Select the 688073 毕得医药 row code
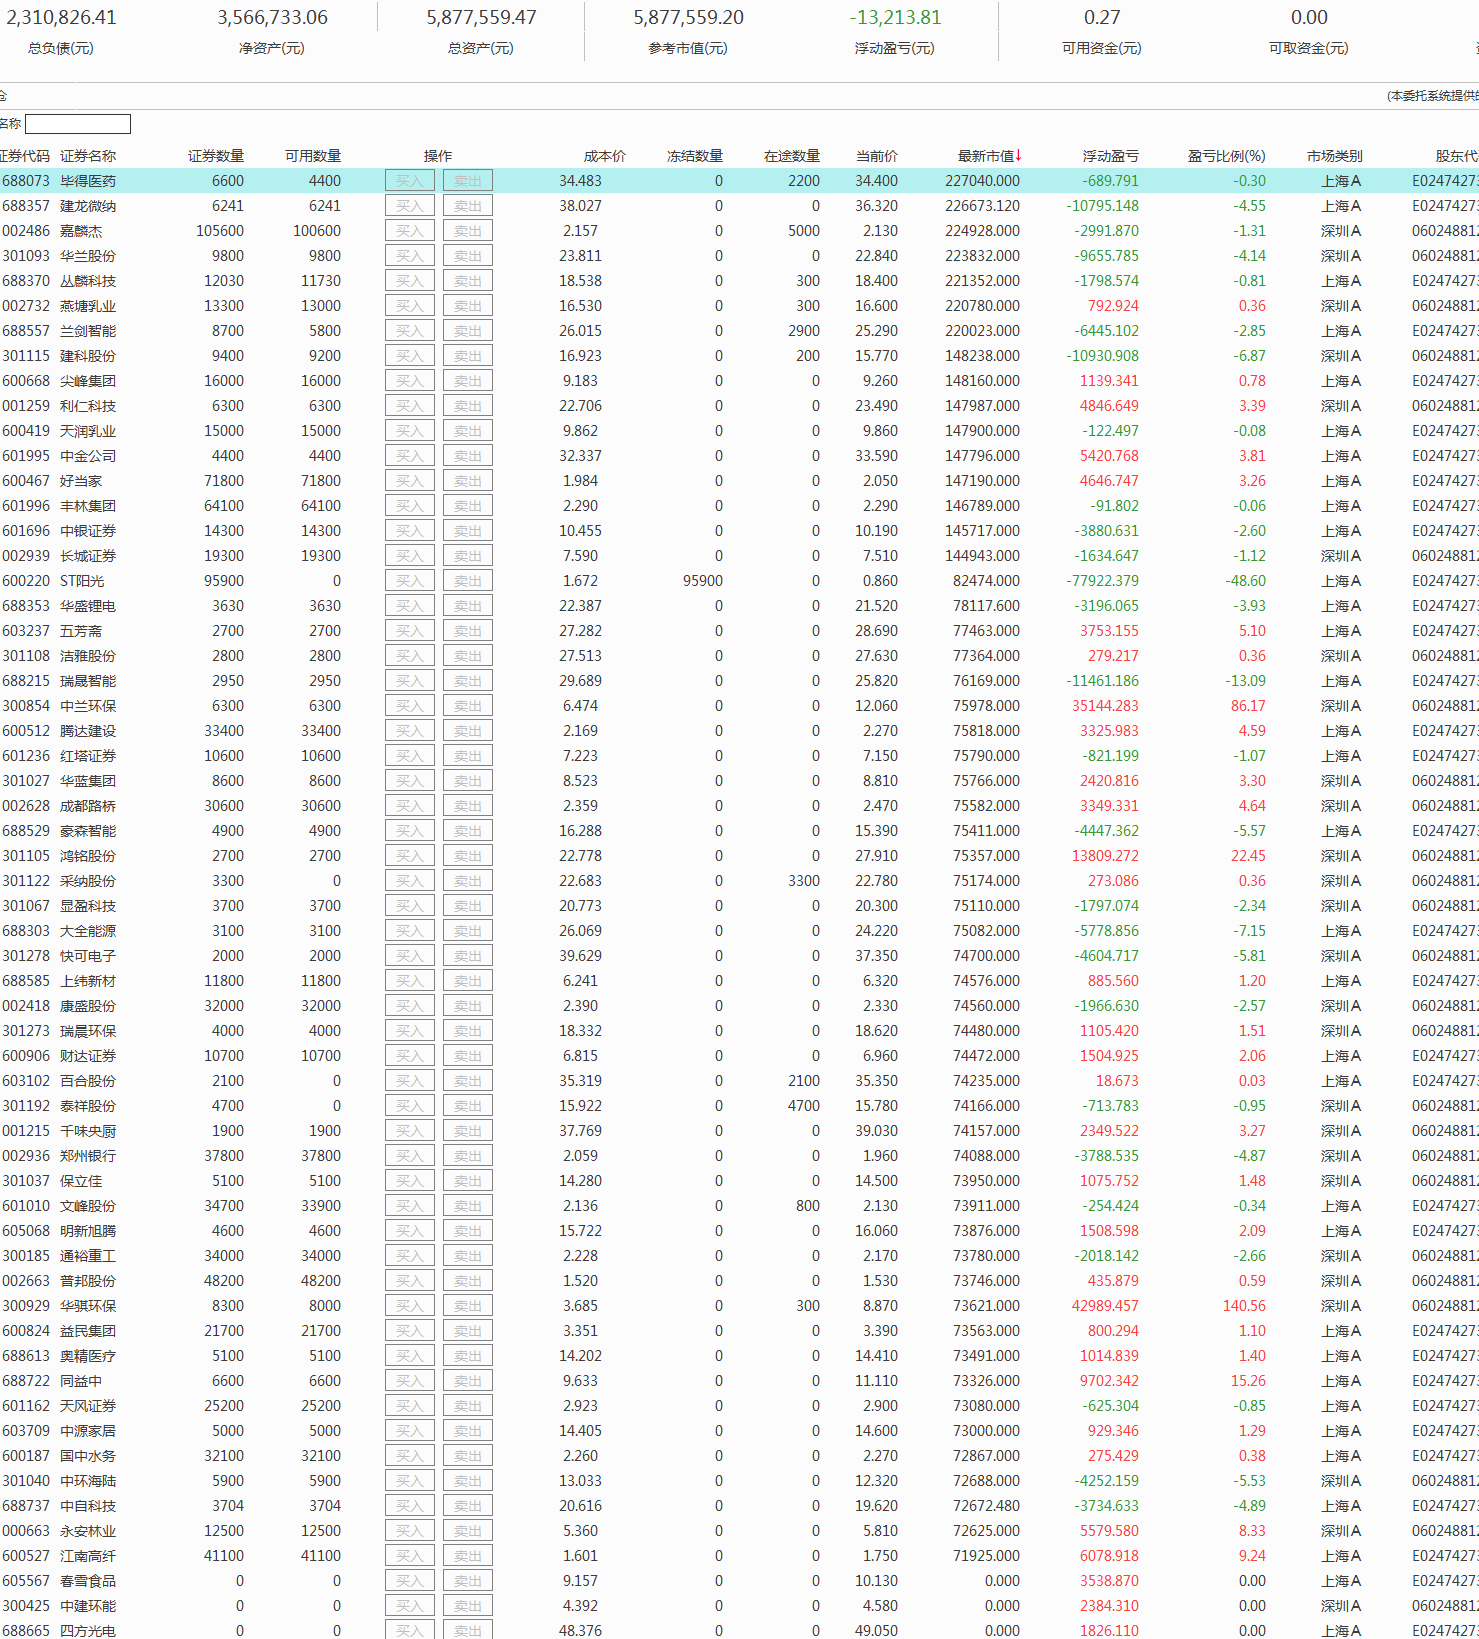 (x=26, y=181)
